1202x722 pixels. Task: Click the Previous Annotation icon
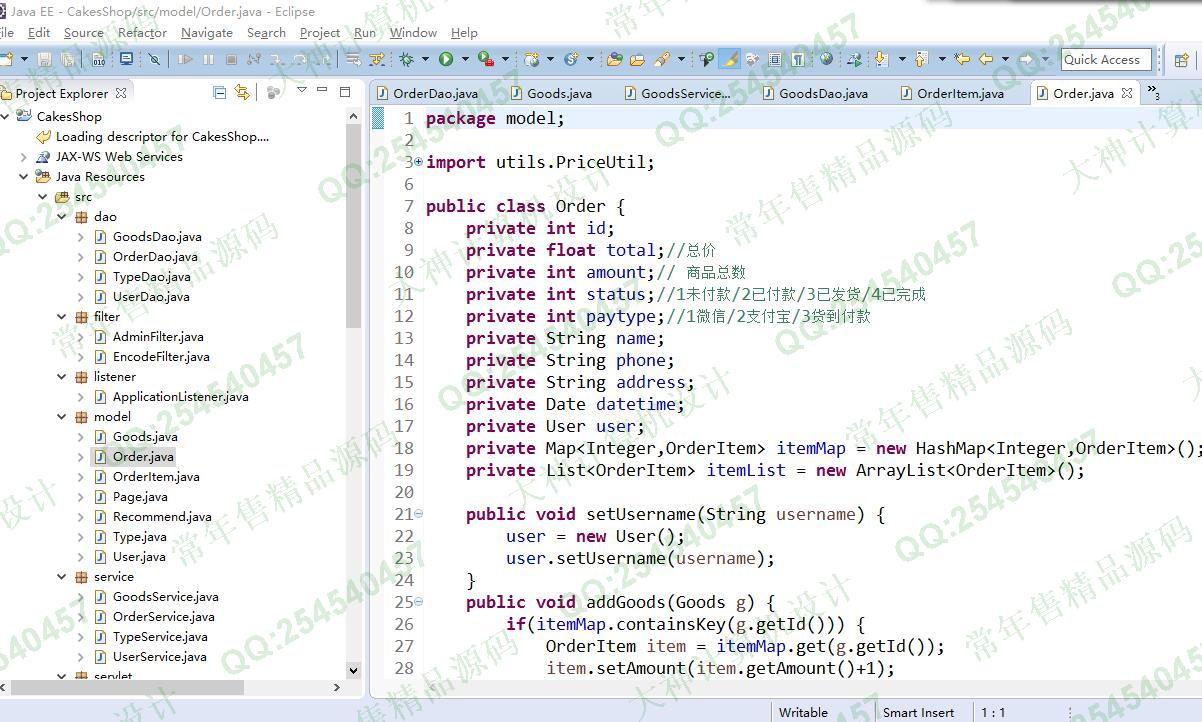pyautogui.click(x=920, y=60)
